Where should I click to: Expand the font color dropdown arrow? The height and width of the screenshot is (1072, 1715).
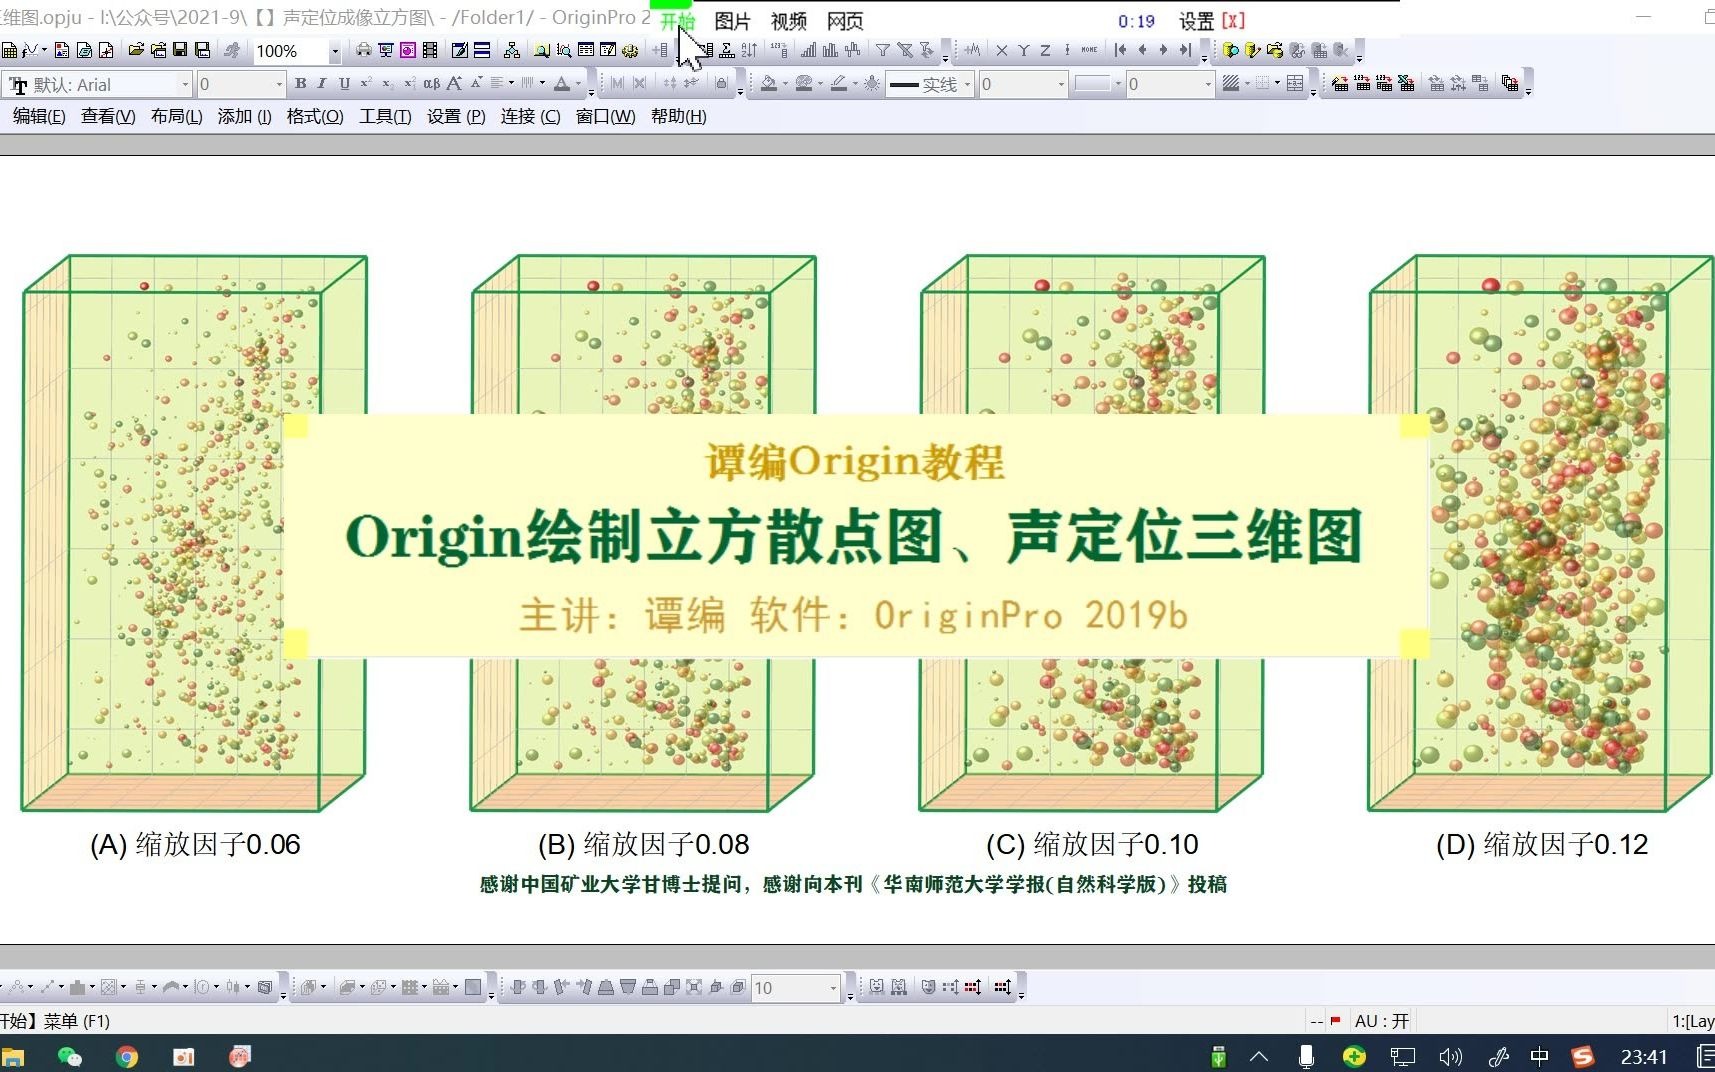click(x=578, y=84)
